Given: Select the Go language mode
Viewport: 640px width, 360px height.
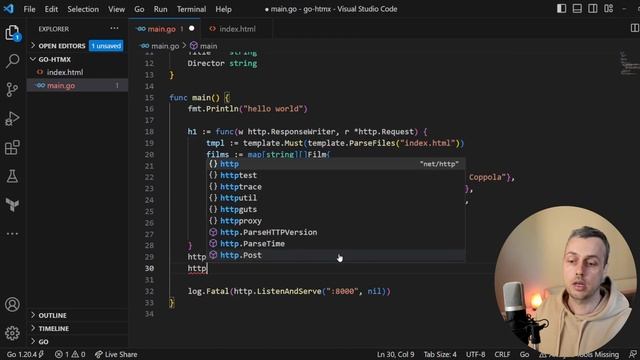Looking at the screenshot, I should (x=524, y=354).
